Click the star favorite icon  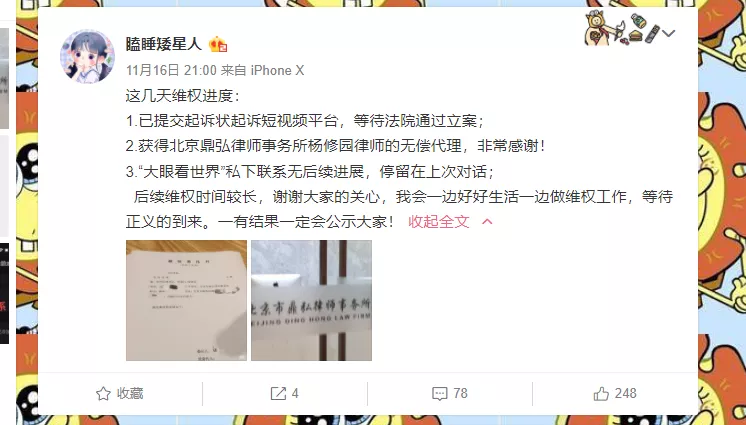point(103,394)
